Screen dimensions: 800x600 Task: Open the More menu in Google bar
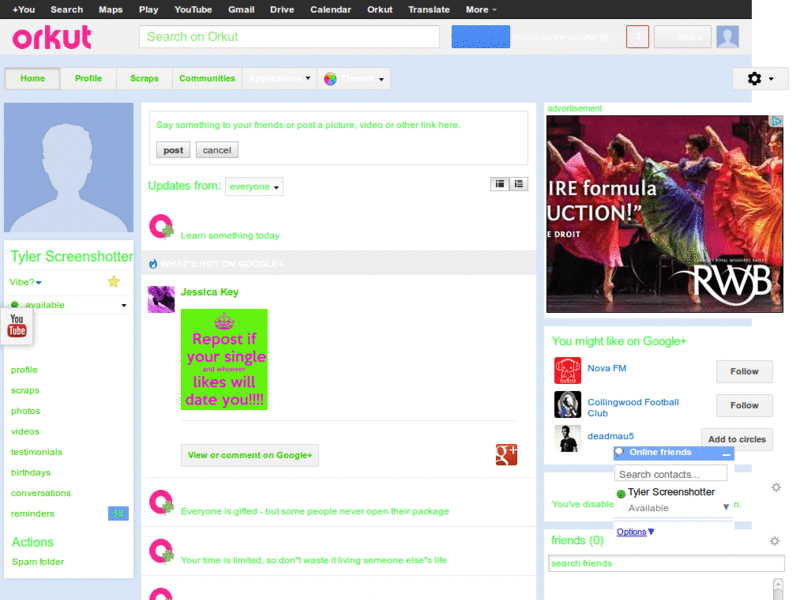[481, 10]
